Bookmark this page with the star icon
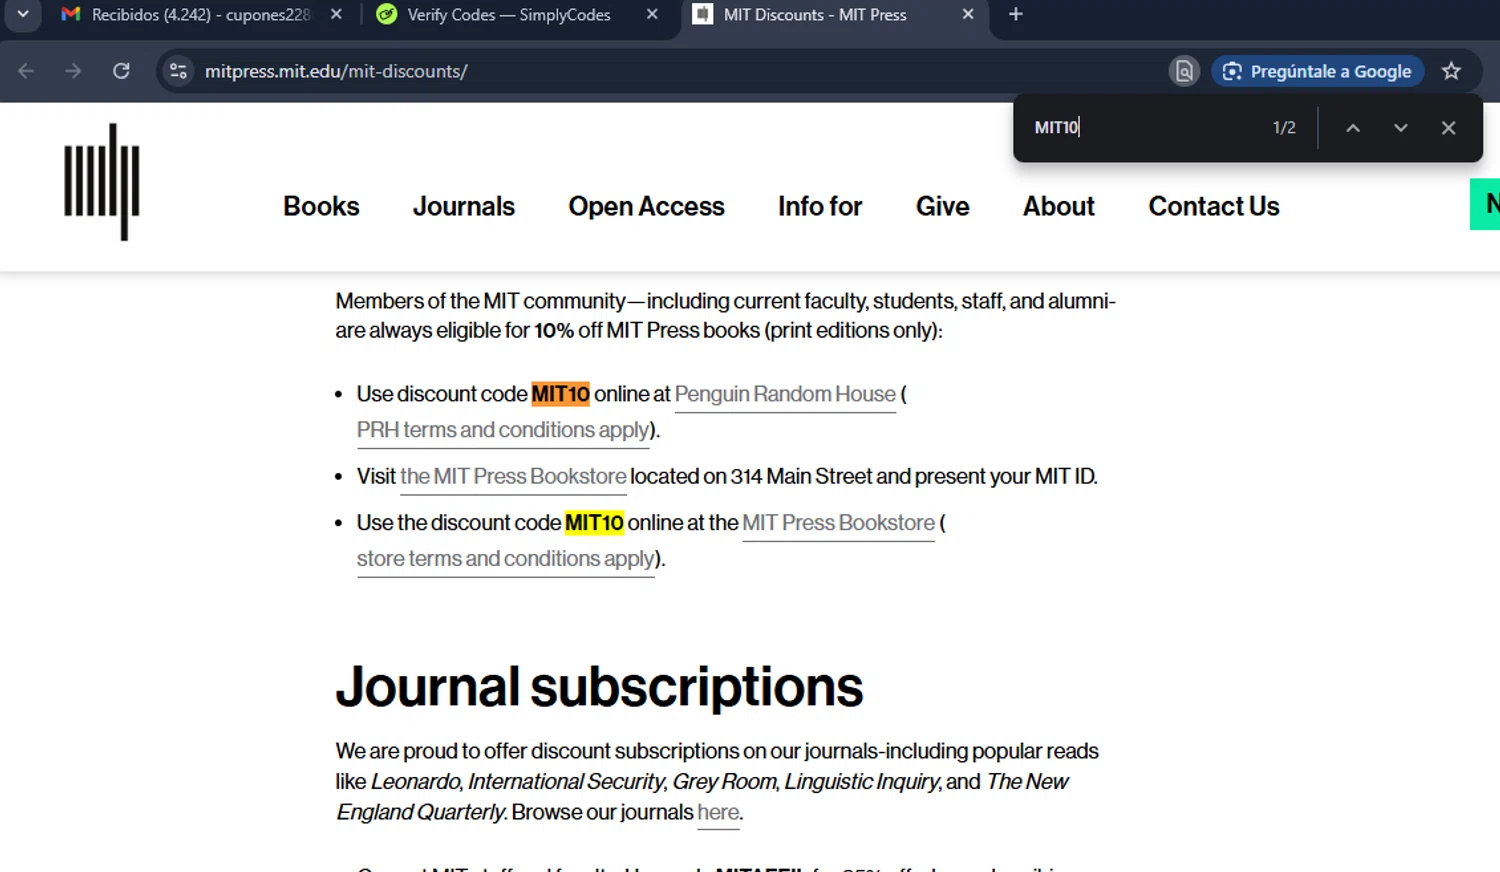This screenshot has width=1500, height=872. click(1451, 71)
